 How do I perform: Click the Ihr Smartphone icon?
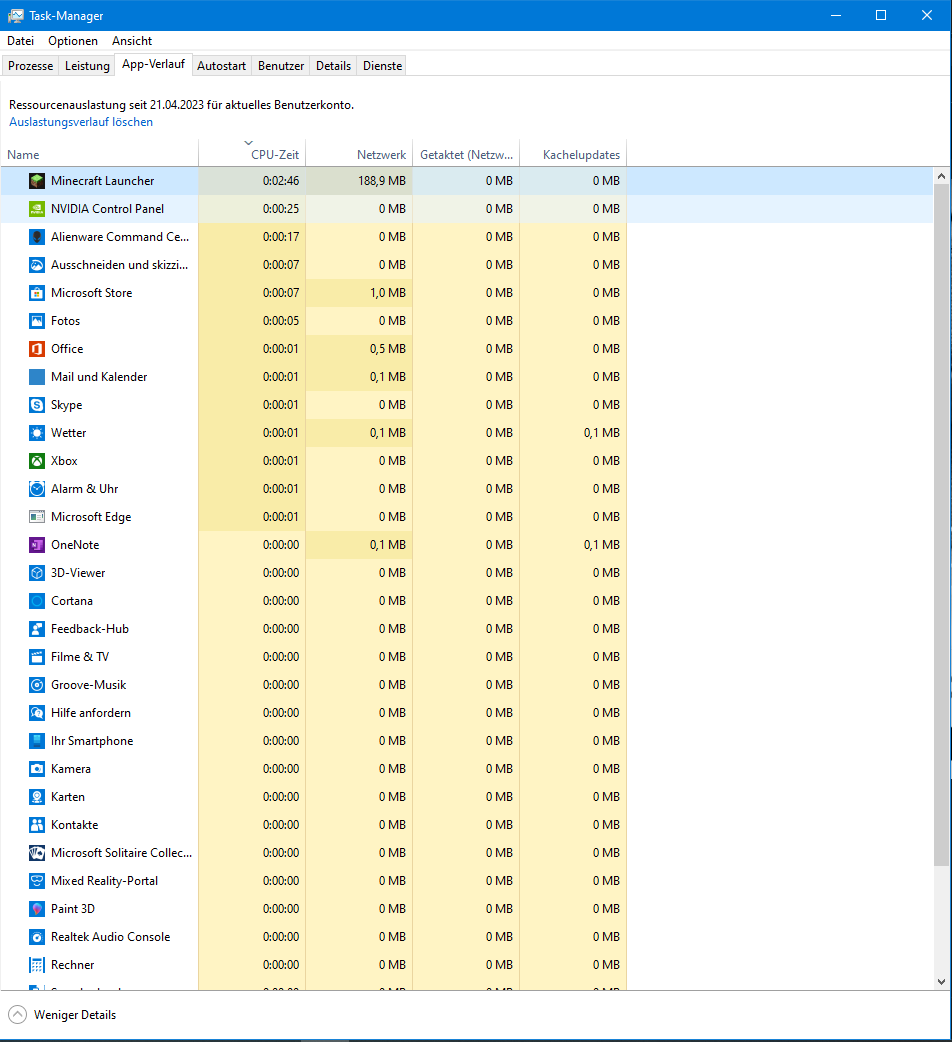[37, 740]
